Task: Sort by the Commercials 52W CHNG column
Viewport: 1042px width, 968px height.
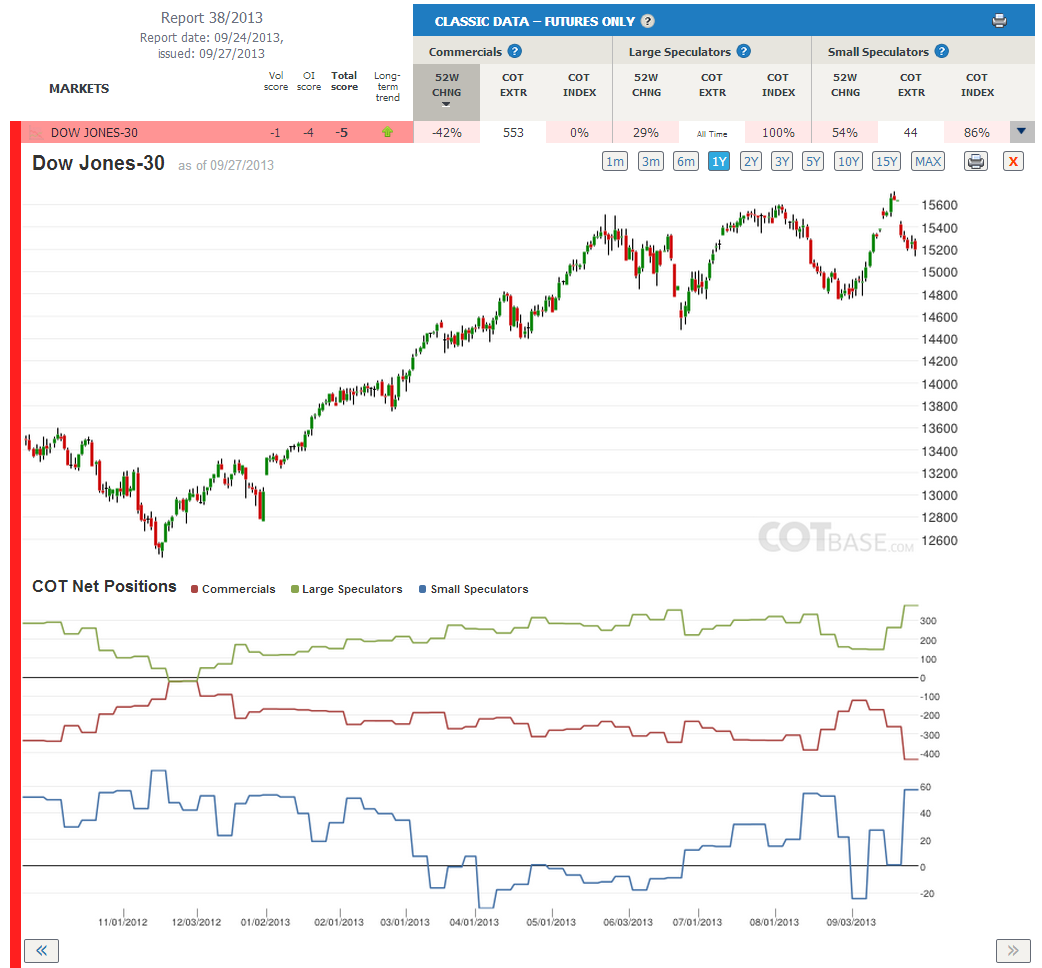Action: pyautogui.click(x=447, y=92)
